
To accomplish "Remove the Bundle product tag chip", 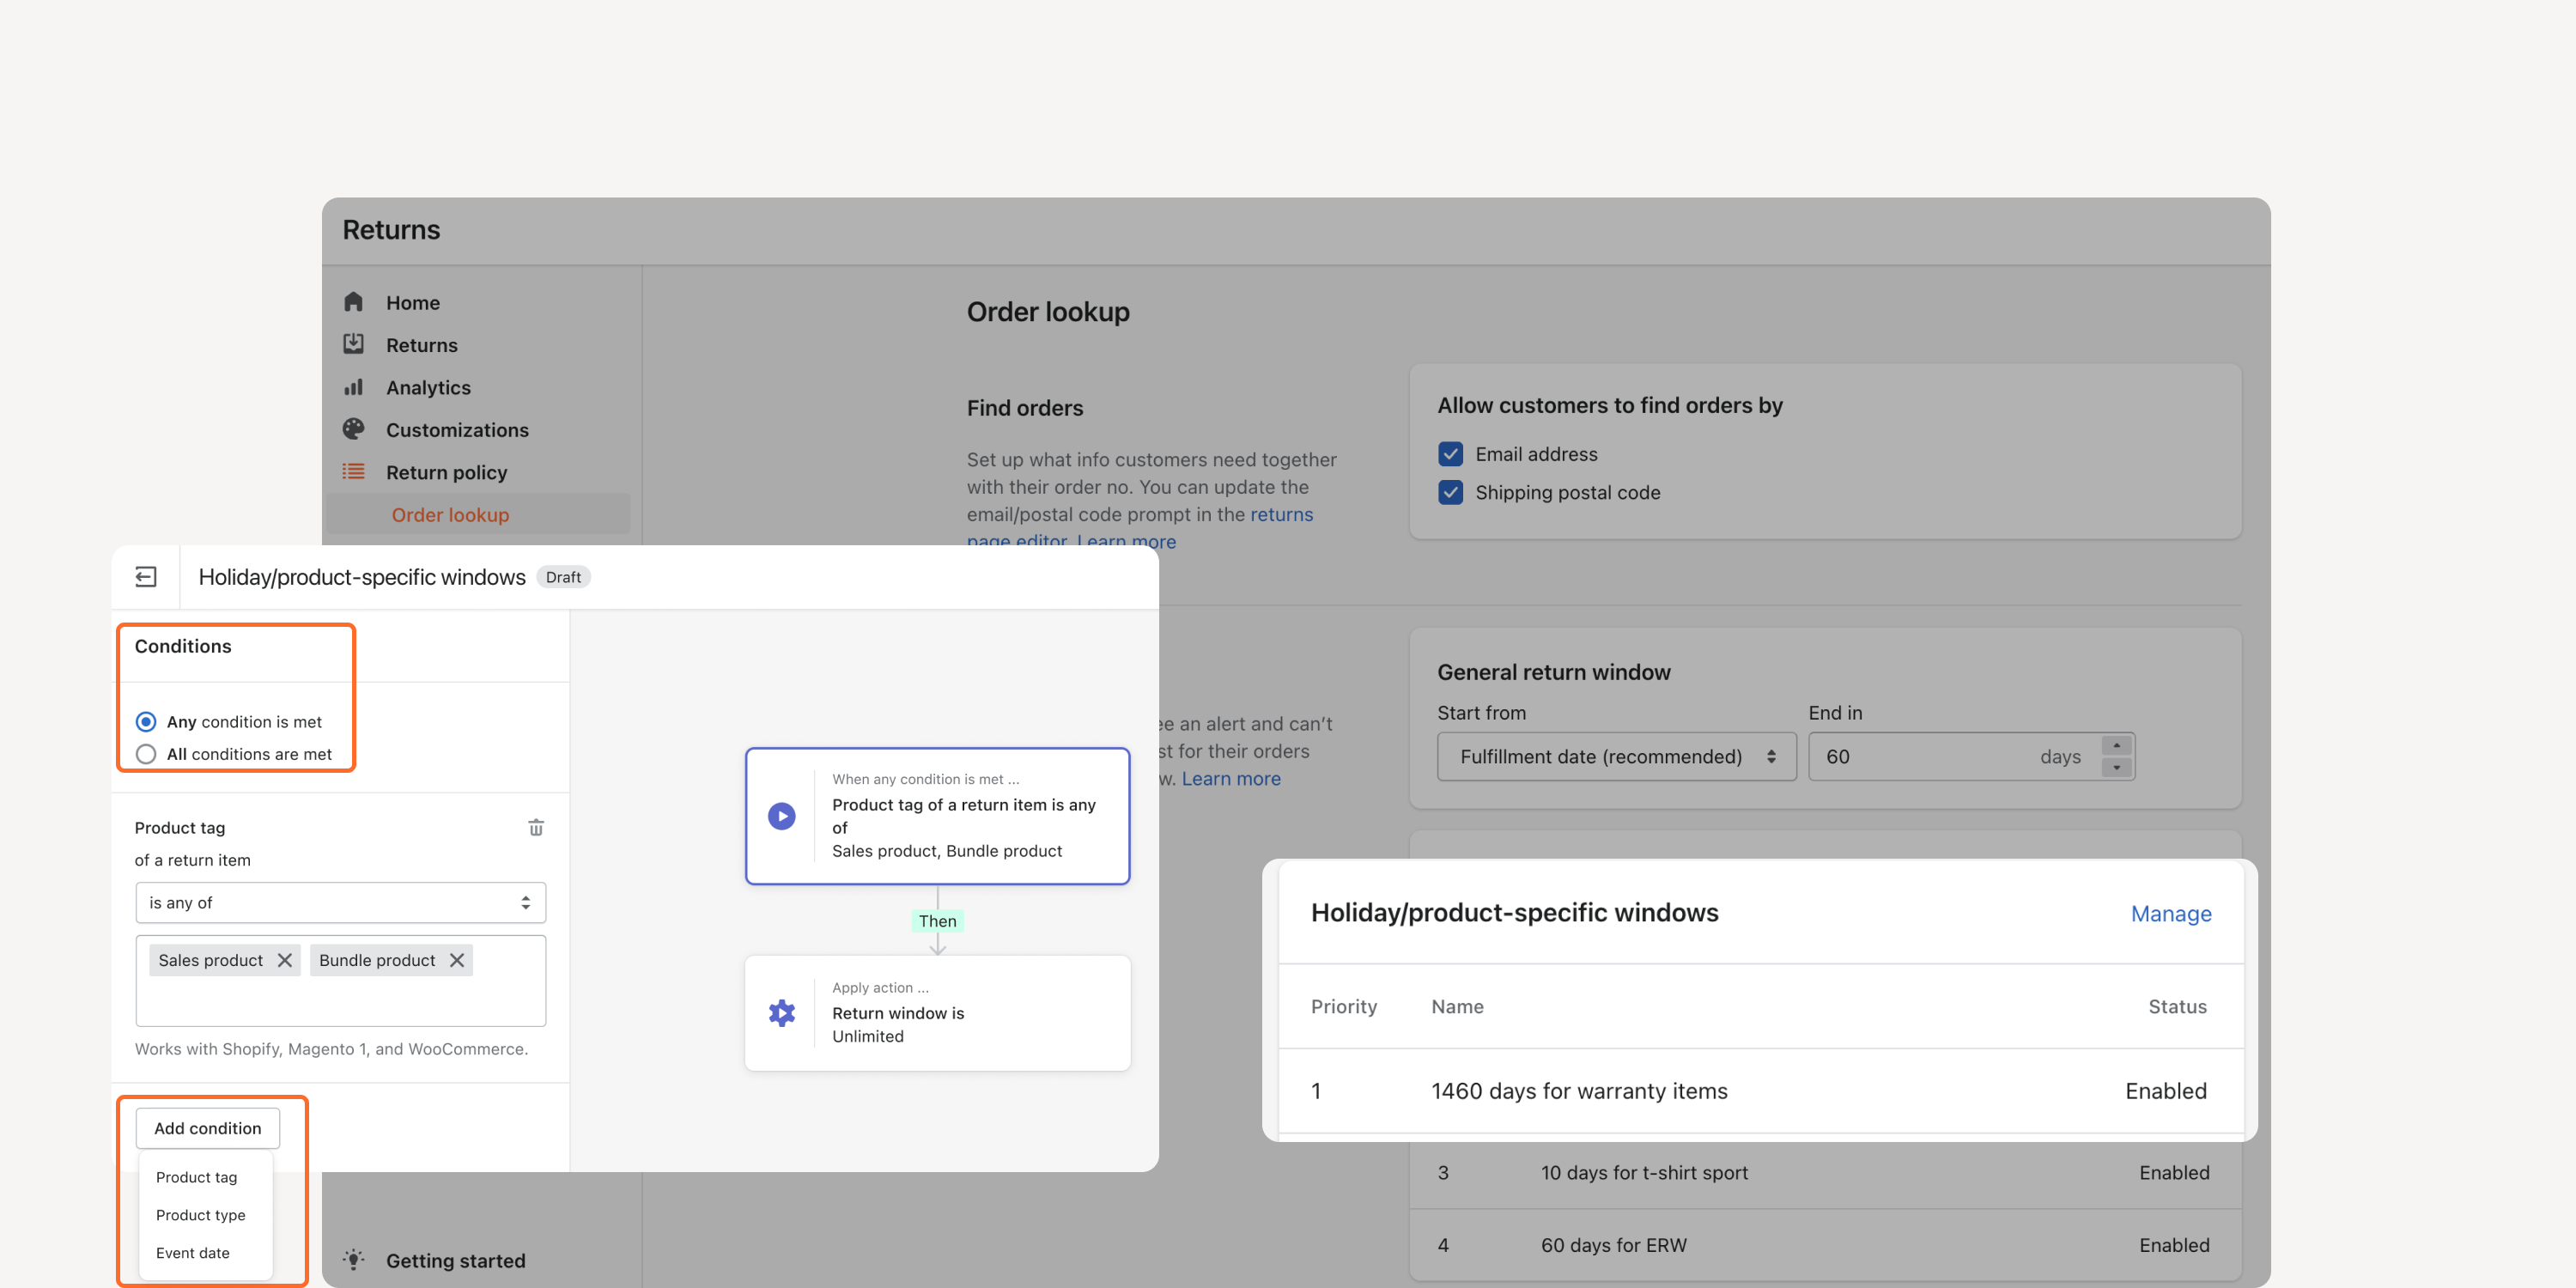I will 457,960.
